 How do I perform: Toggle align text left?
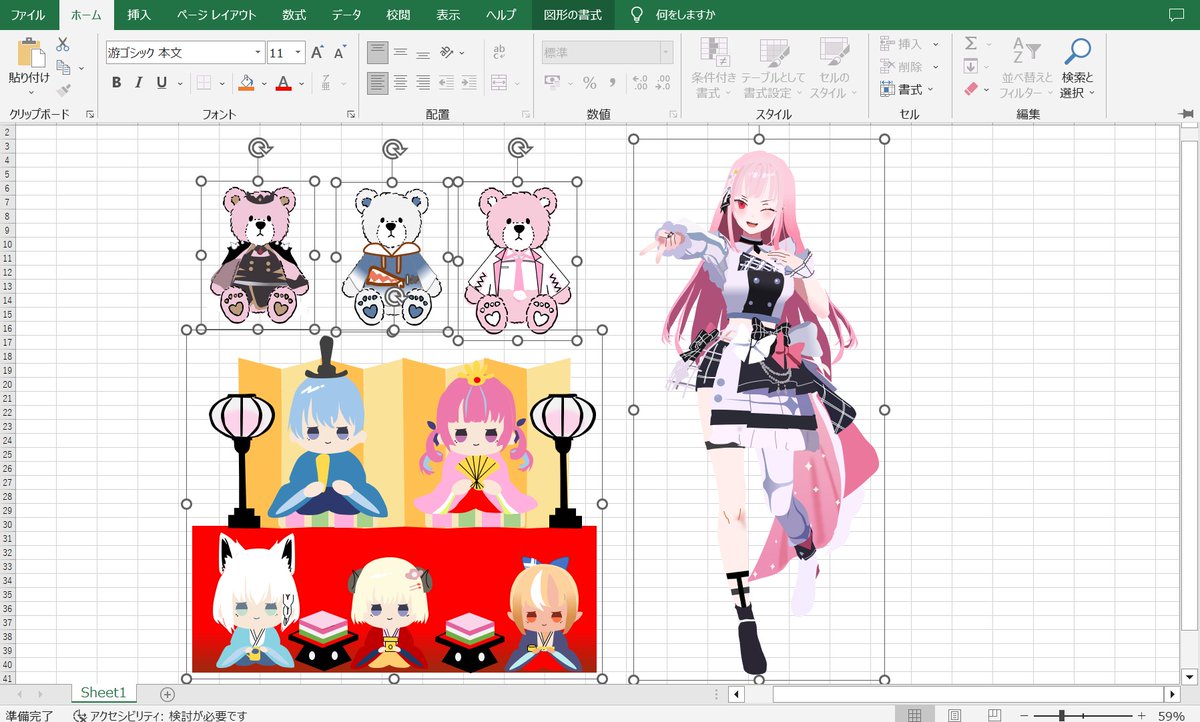377,83
